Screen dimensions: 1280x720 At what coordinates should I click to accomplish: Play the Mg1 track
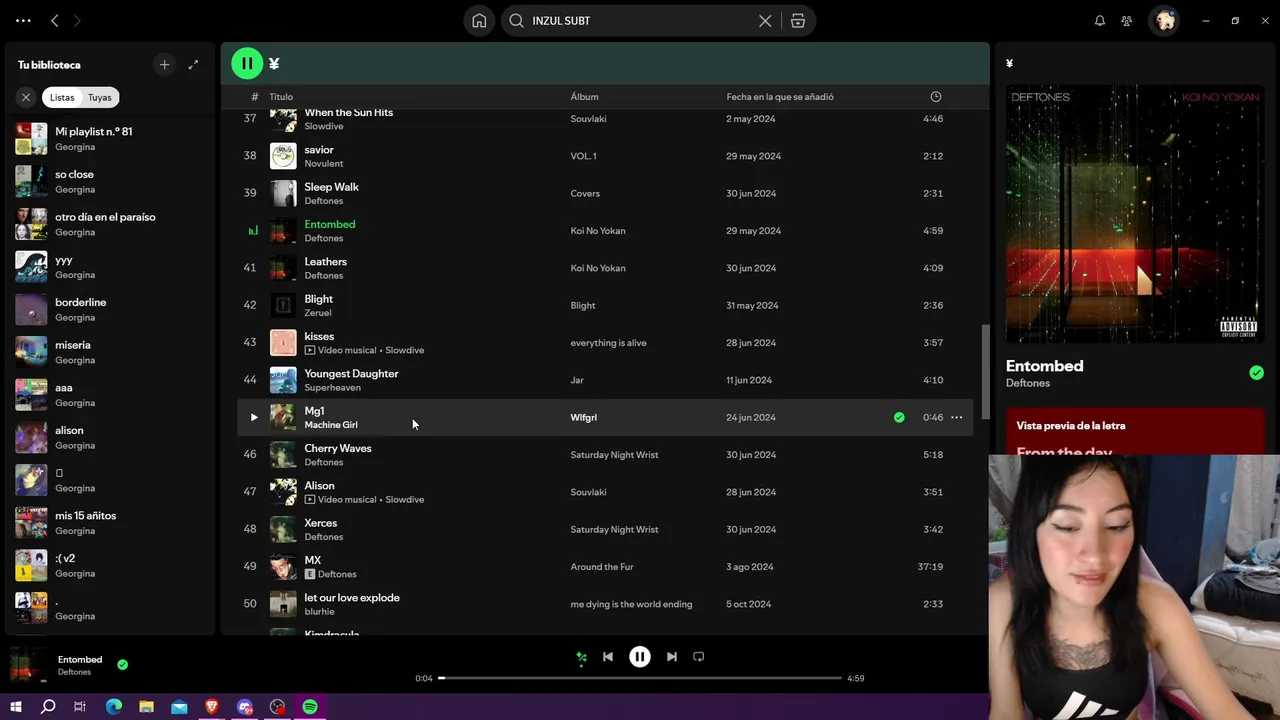pyautogui.click(x=253, y=417)
